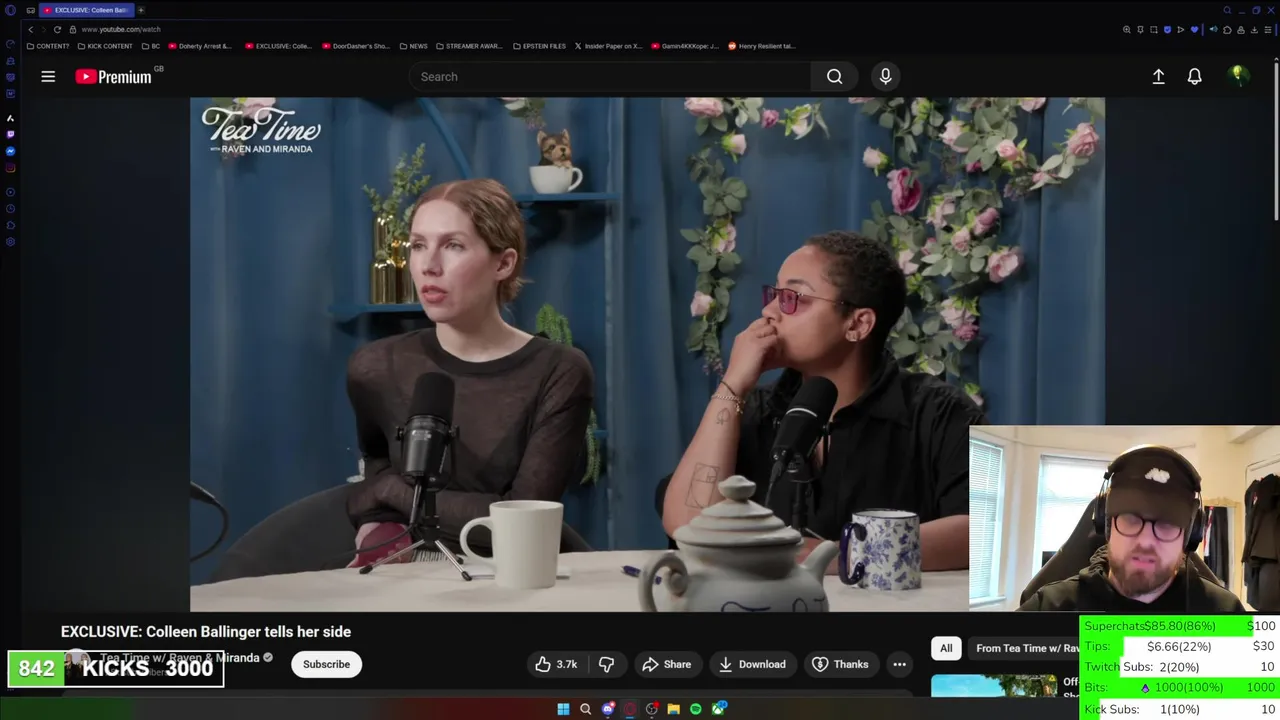Viewport: 1280px width, 720px height.
Task: Download the video for offline viewing
Action: coord(752,664)
